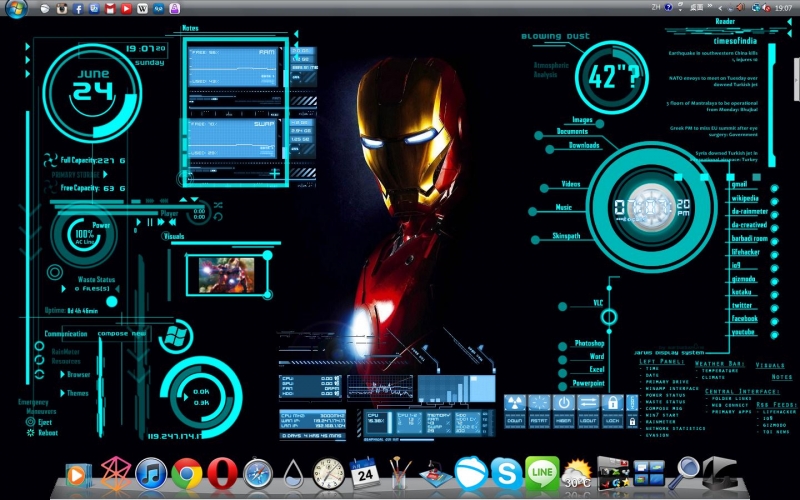Viewport: 800px width, 500px height.
Task: Launch Safari from the dock
Action: (x=258, y=472)
